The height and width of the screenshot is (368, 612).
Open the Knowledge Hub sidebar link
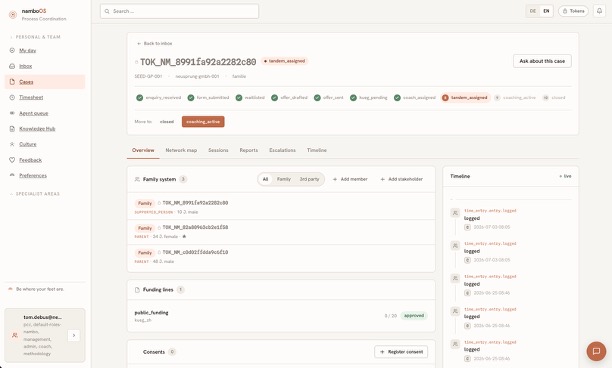(x=37, y=128)
